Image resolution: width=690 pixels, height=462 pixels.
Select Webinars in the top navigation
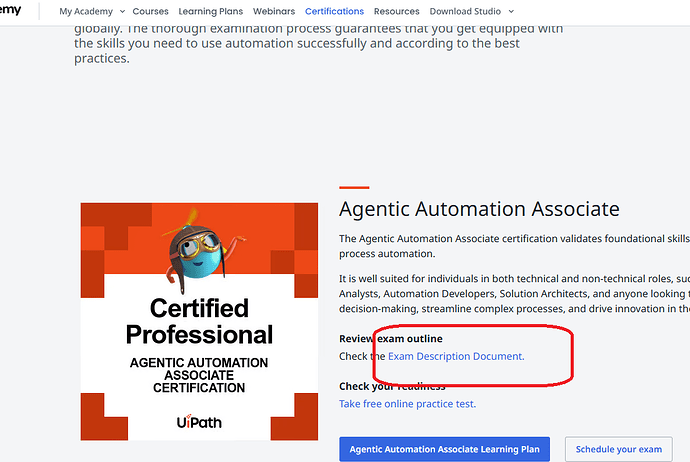274,11
